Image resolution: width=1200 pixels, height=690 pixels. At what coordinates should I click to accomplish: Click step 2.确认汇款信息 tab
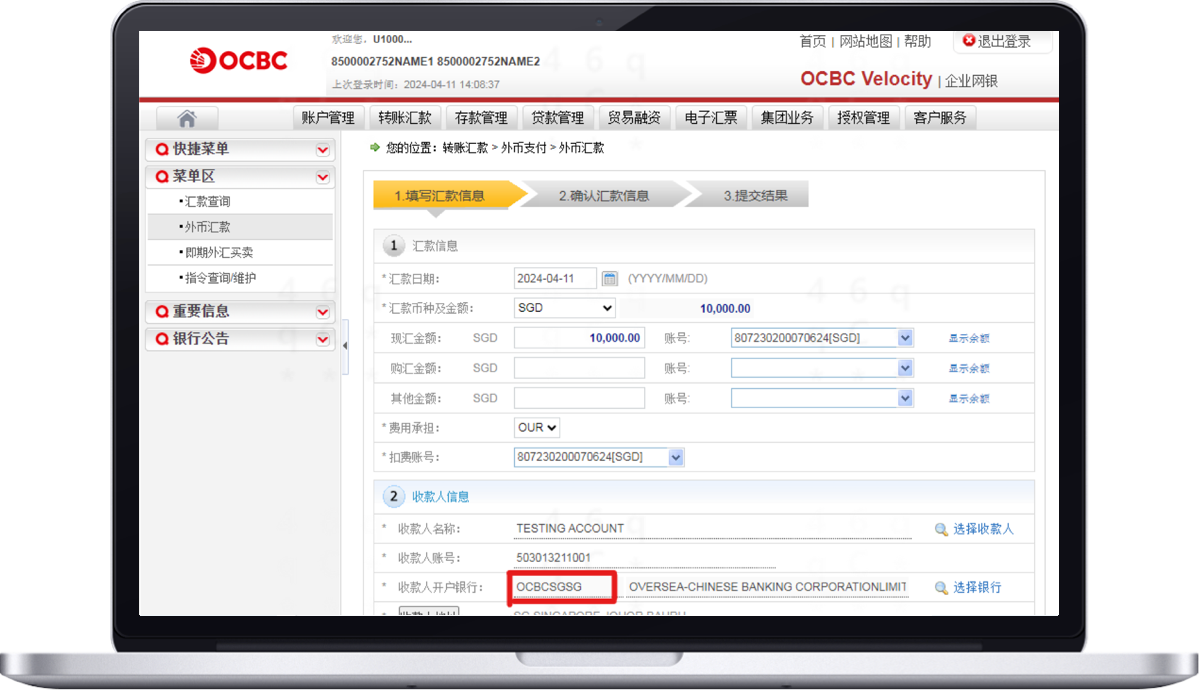[x=607, y=196]
